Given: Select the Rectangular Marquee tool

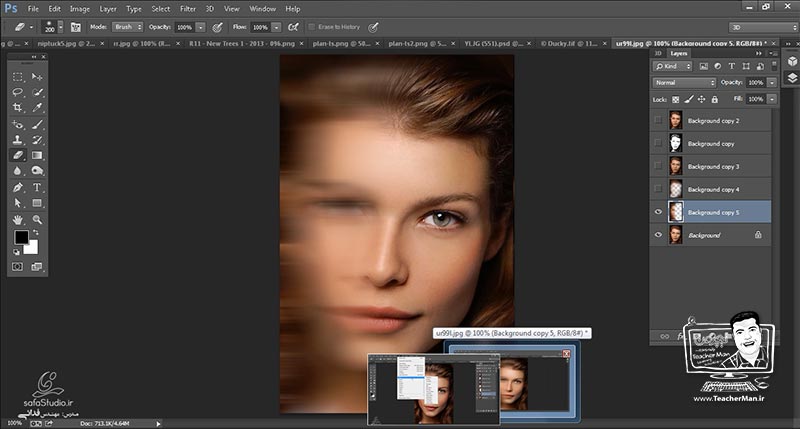Looking at the screenshot, I should point(18,77).
